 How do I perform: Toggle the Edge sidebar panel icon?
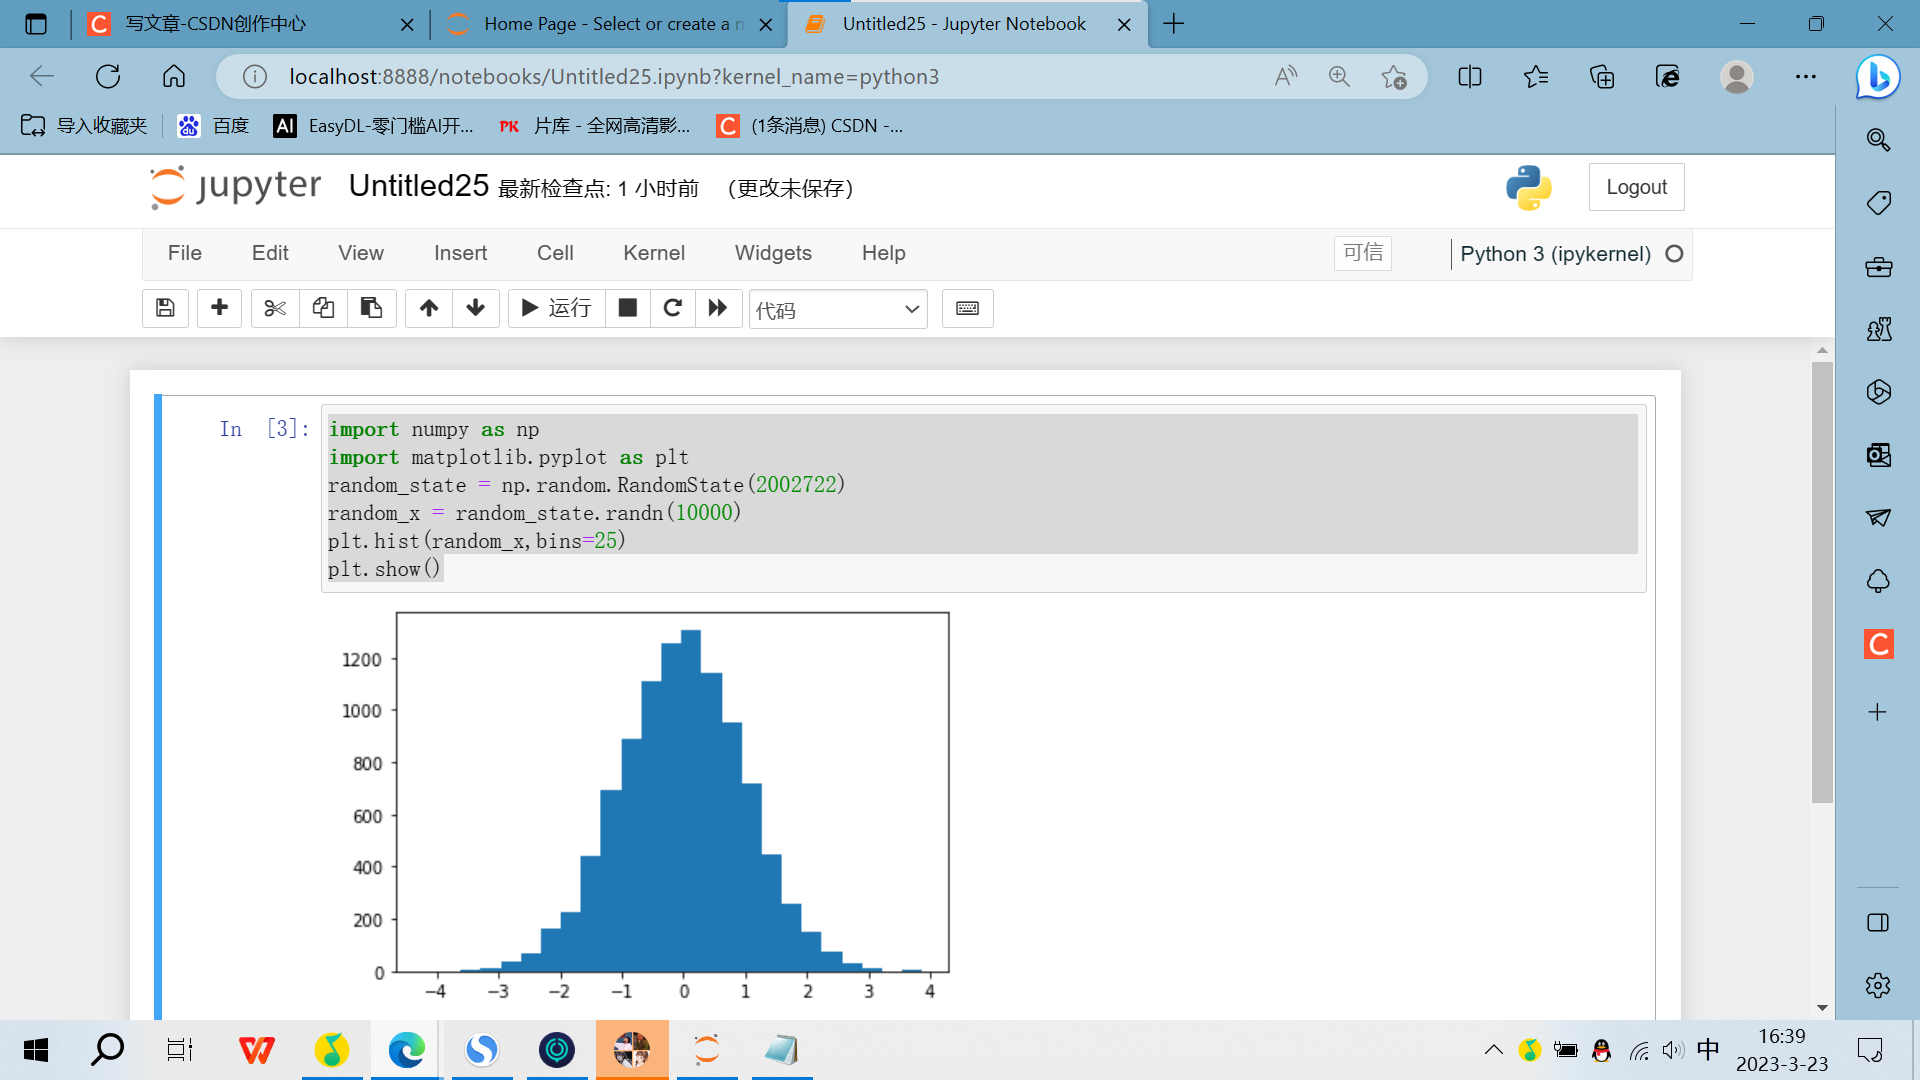[1877, 922]
